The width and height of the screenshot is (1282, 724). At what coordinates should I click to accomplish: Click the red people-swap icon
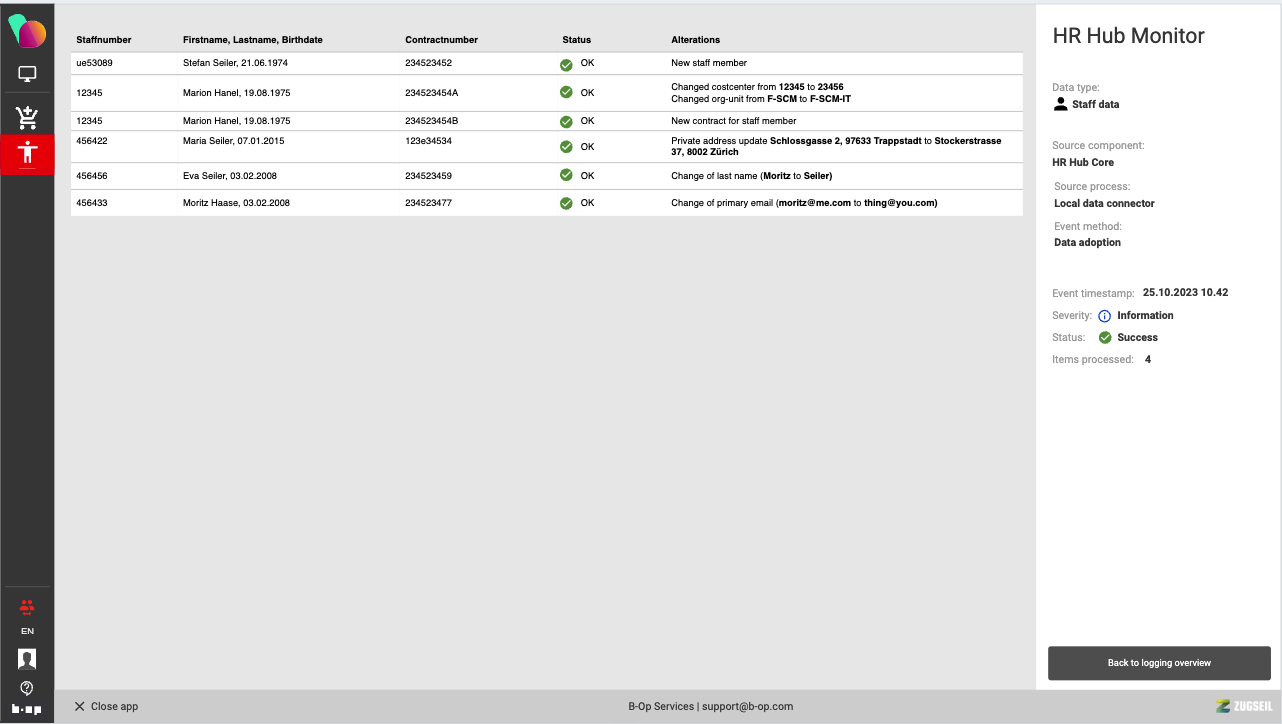click(x=27, y=607)
